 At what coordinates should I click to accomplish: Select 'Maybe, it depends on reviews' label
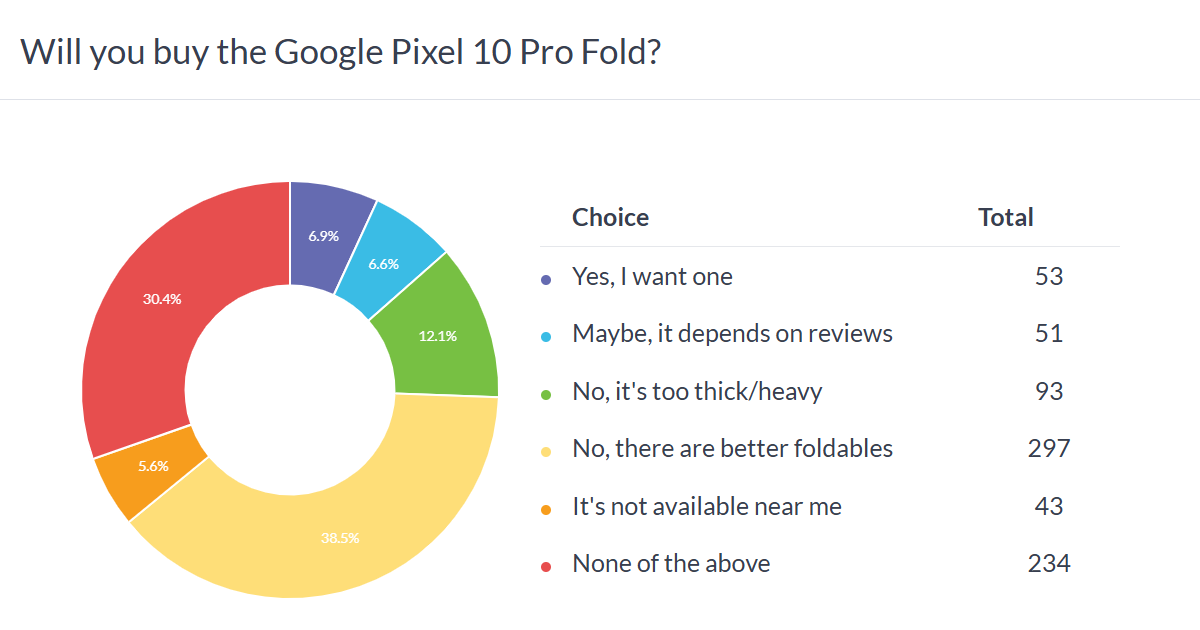[x=732, y=334]
